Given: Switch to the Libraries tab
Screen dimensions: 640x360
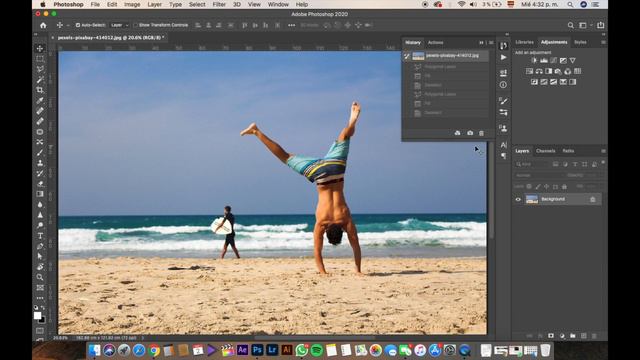Looking at the screenshot, I should tap(524, 42).
